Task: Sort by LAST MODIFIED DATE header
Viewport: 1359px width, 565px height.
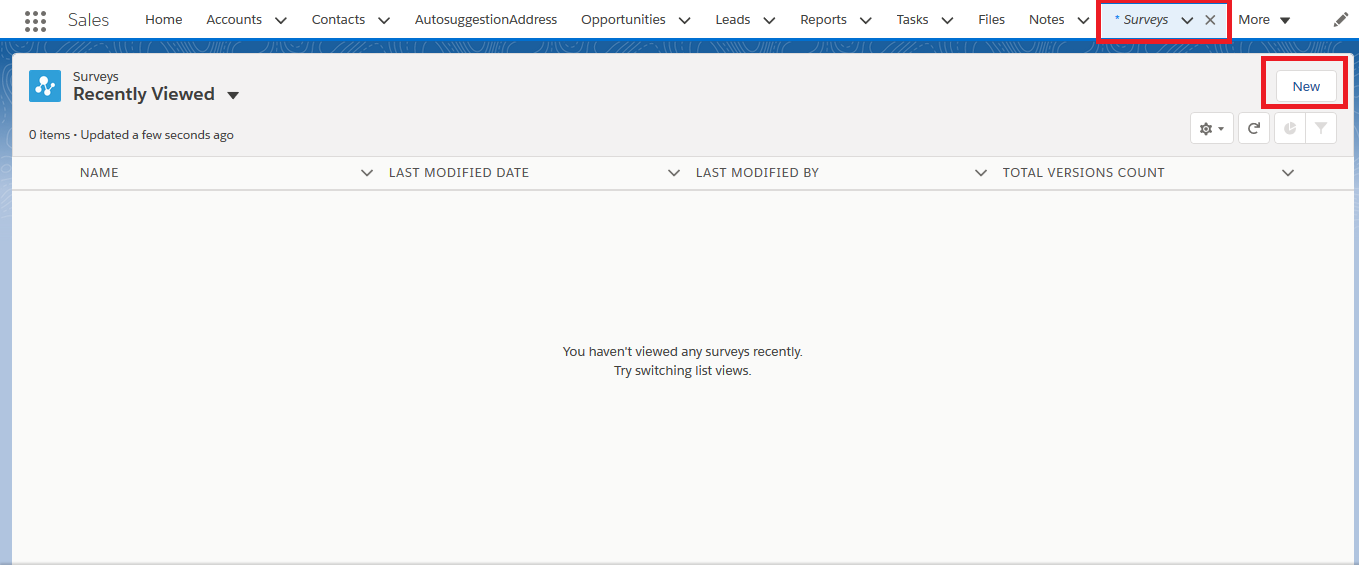Action: pos(459,173)
